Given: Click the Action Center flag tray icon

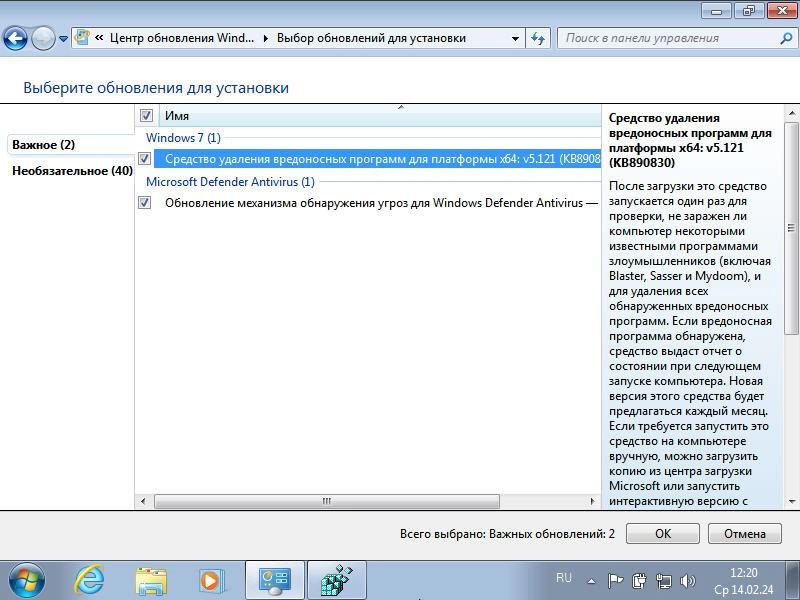Looking at the screenshot, I should (x=616, y=579).
